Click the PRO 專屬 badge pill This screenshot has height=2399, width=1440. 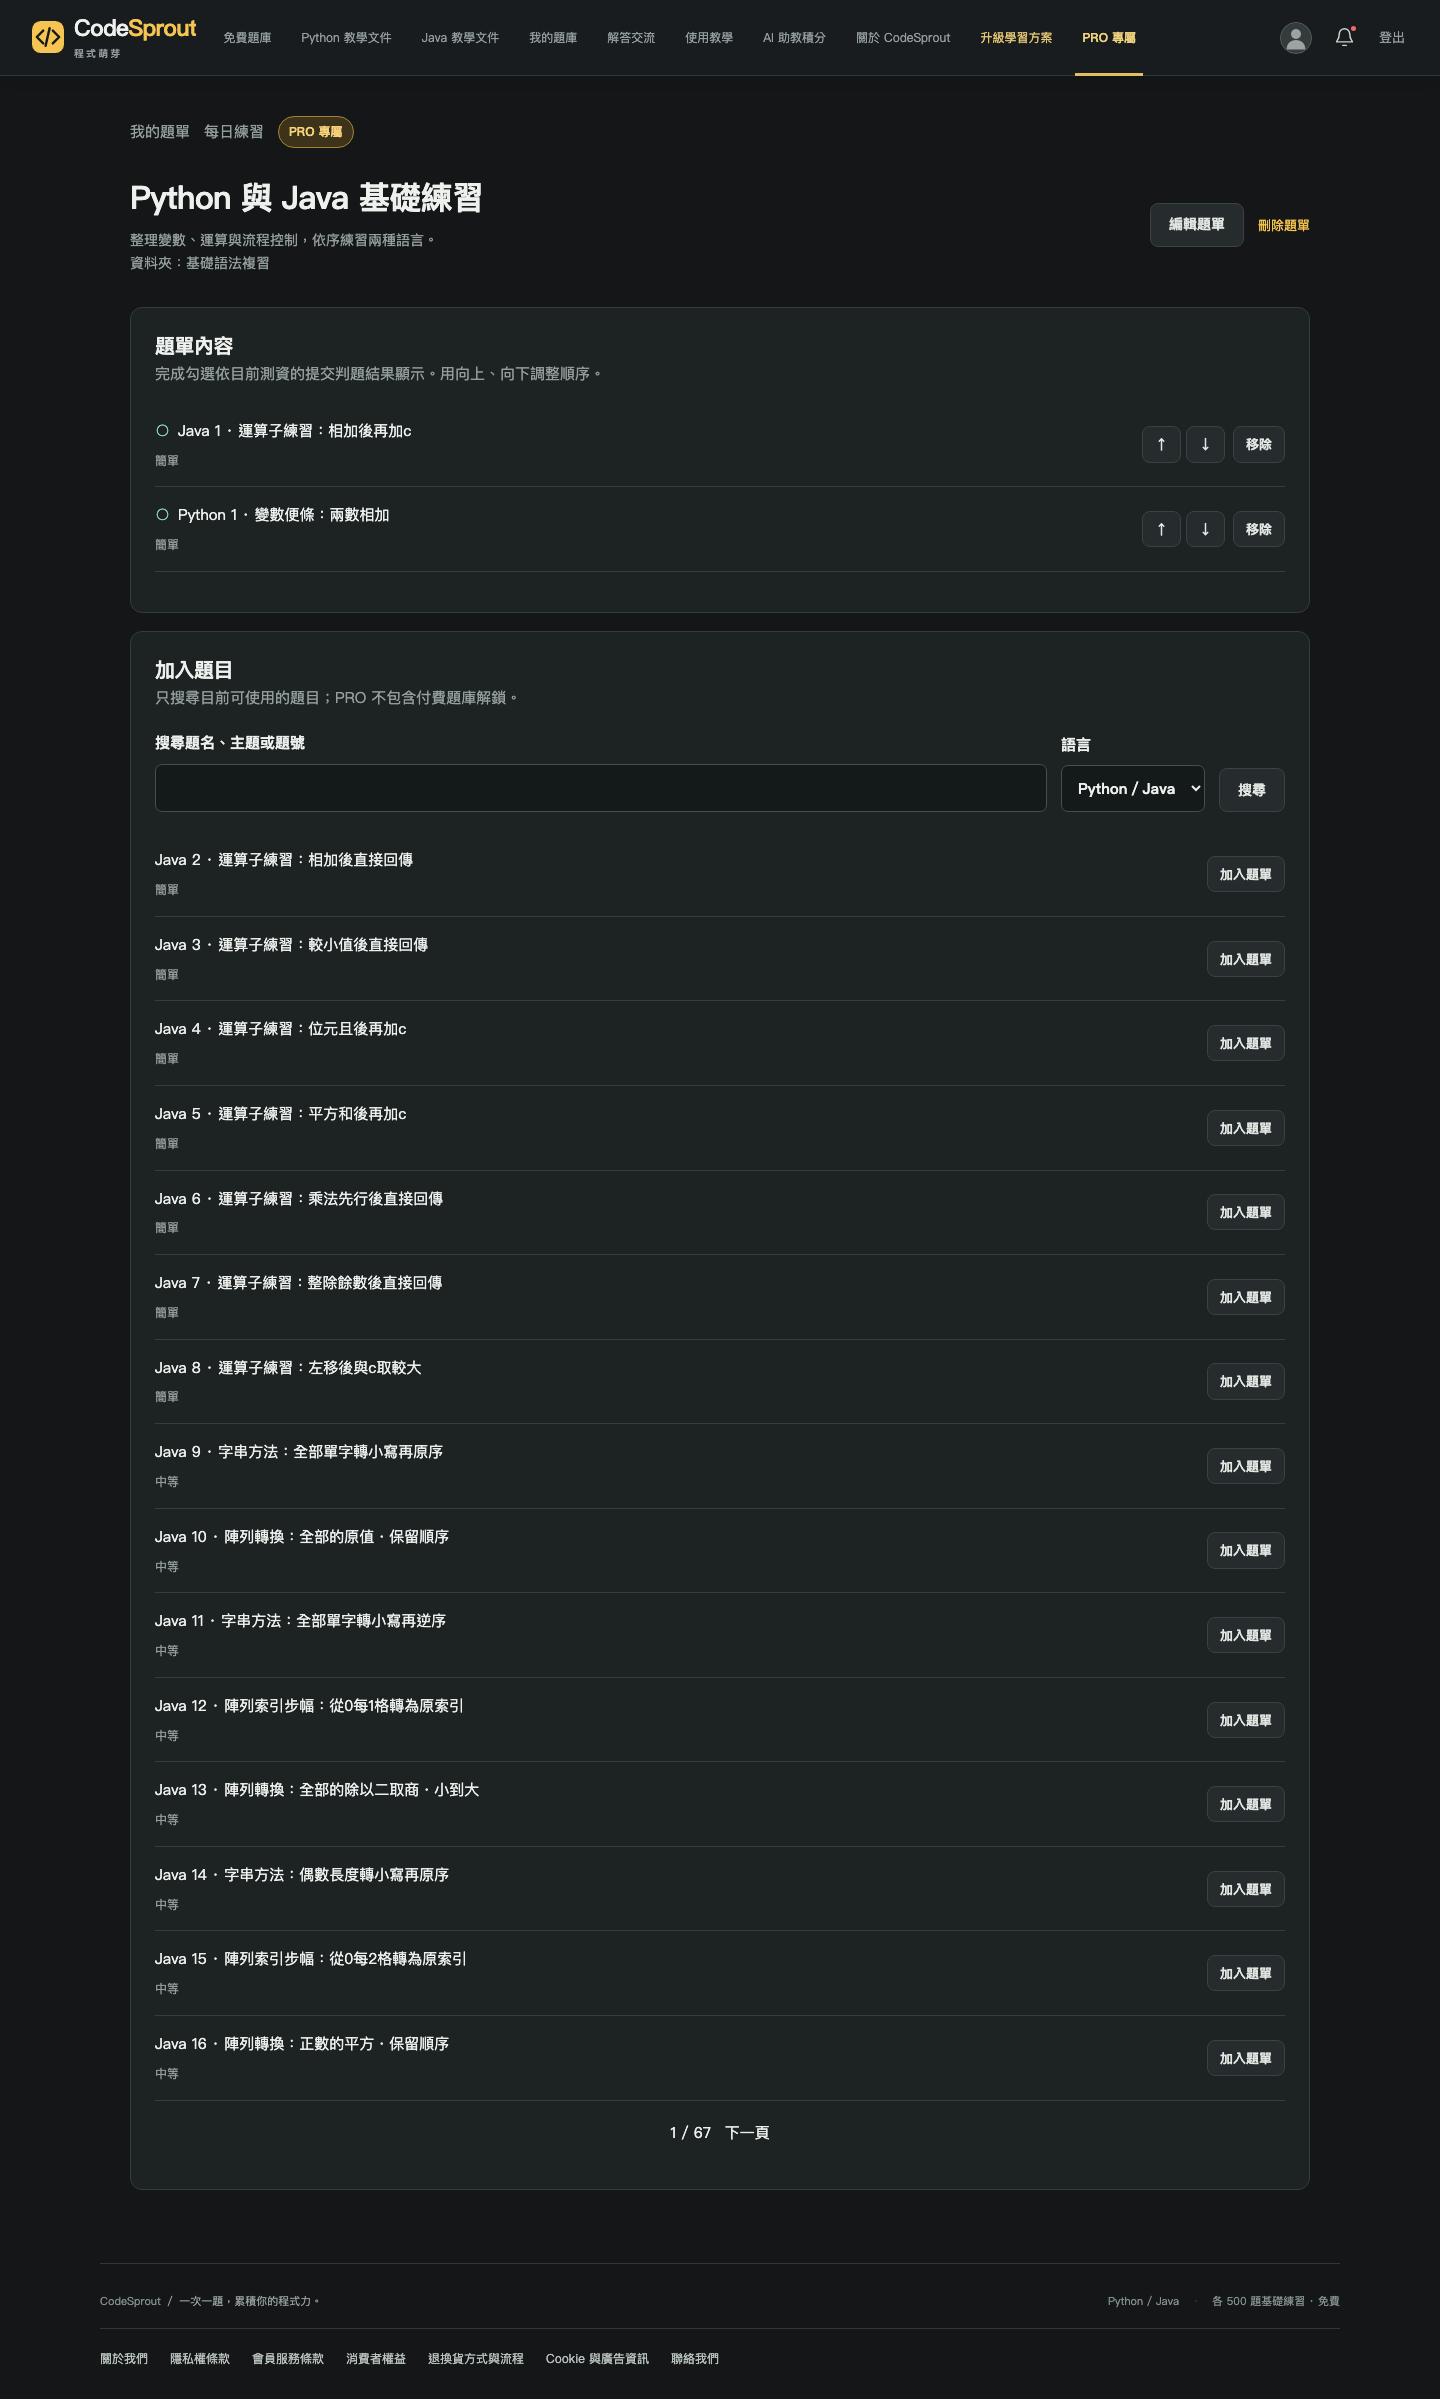pyautogui.click(x=315, y=132)
